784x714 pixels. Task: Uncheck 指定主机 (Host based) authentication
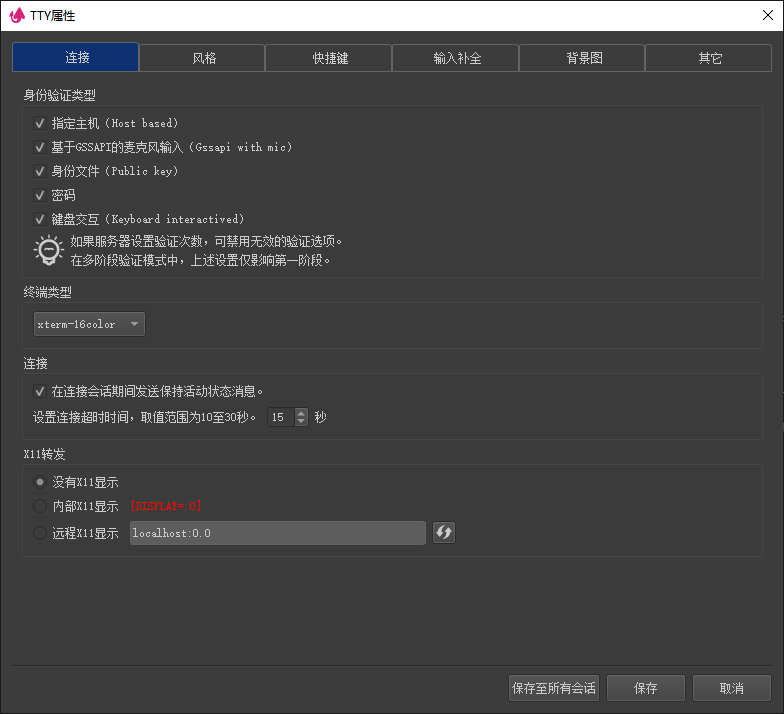40,123
